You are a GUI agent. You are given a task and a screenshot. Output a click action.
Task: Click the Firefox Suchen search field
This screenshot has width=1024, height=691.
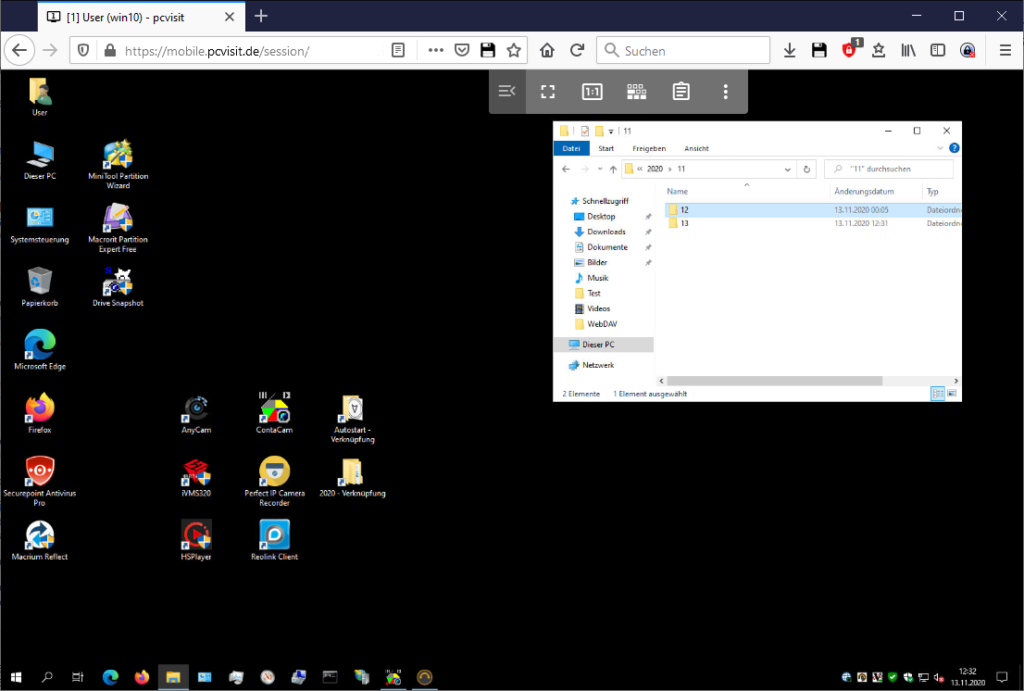click(x=690, y=50)
